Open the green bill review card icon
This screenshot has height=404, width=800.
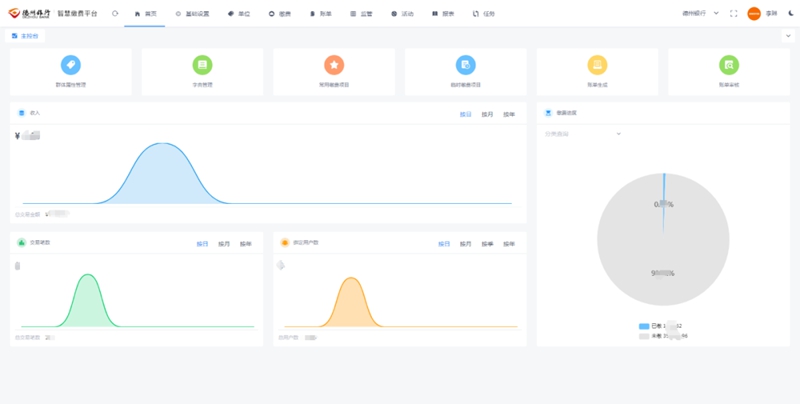729,65
